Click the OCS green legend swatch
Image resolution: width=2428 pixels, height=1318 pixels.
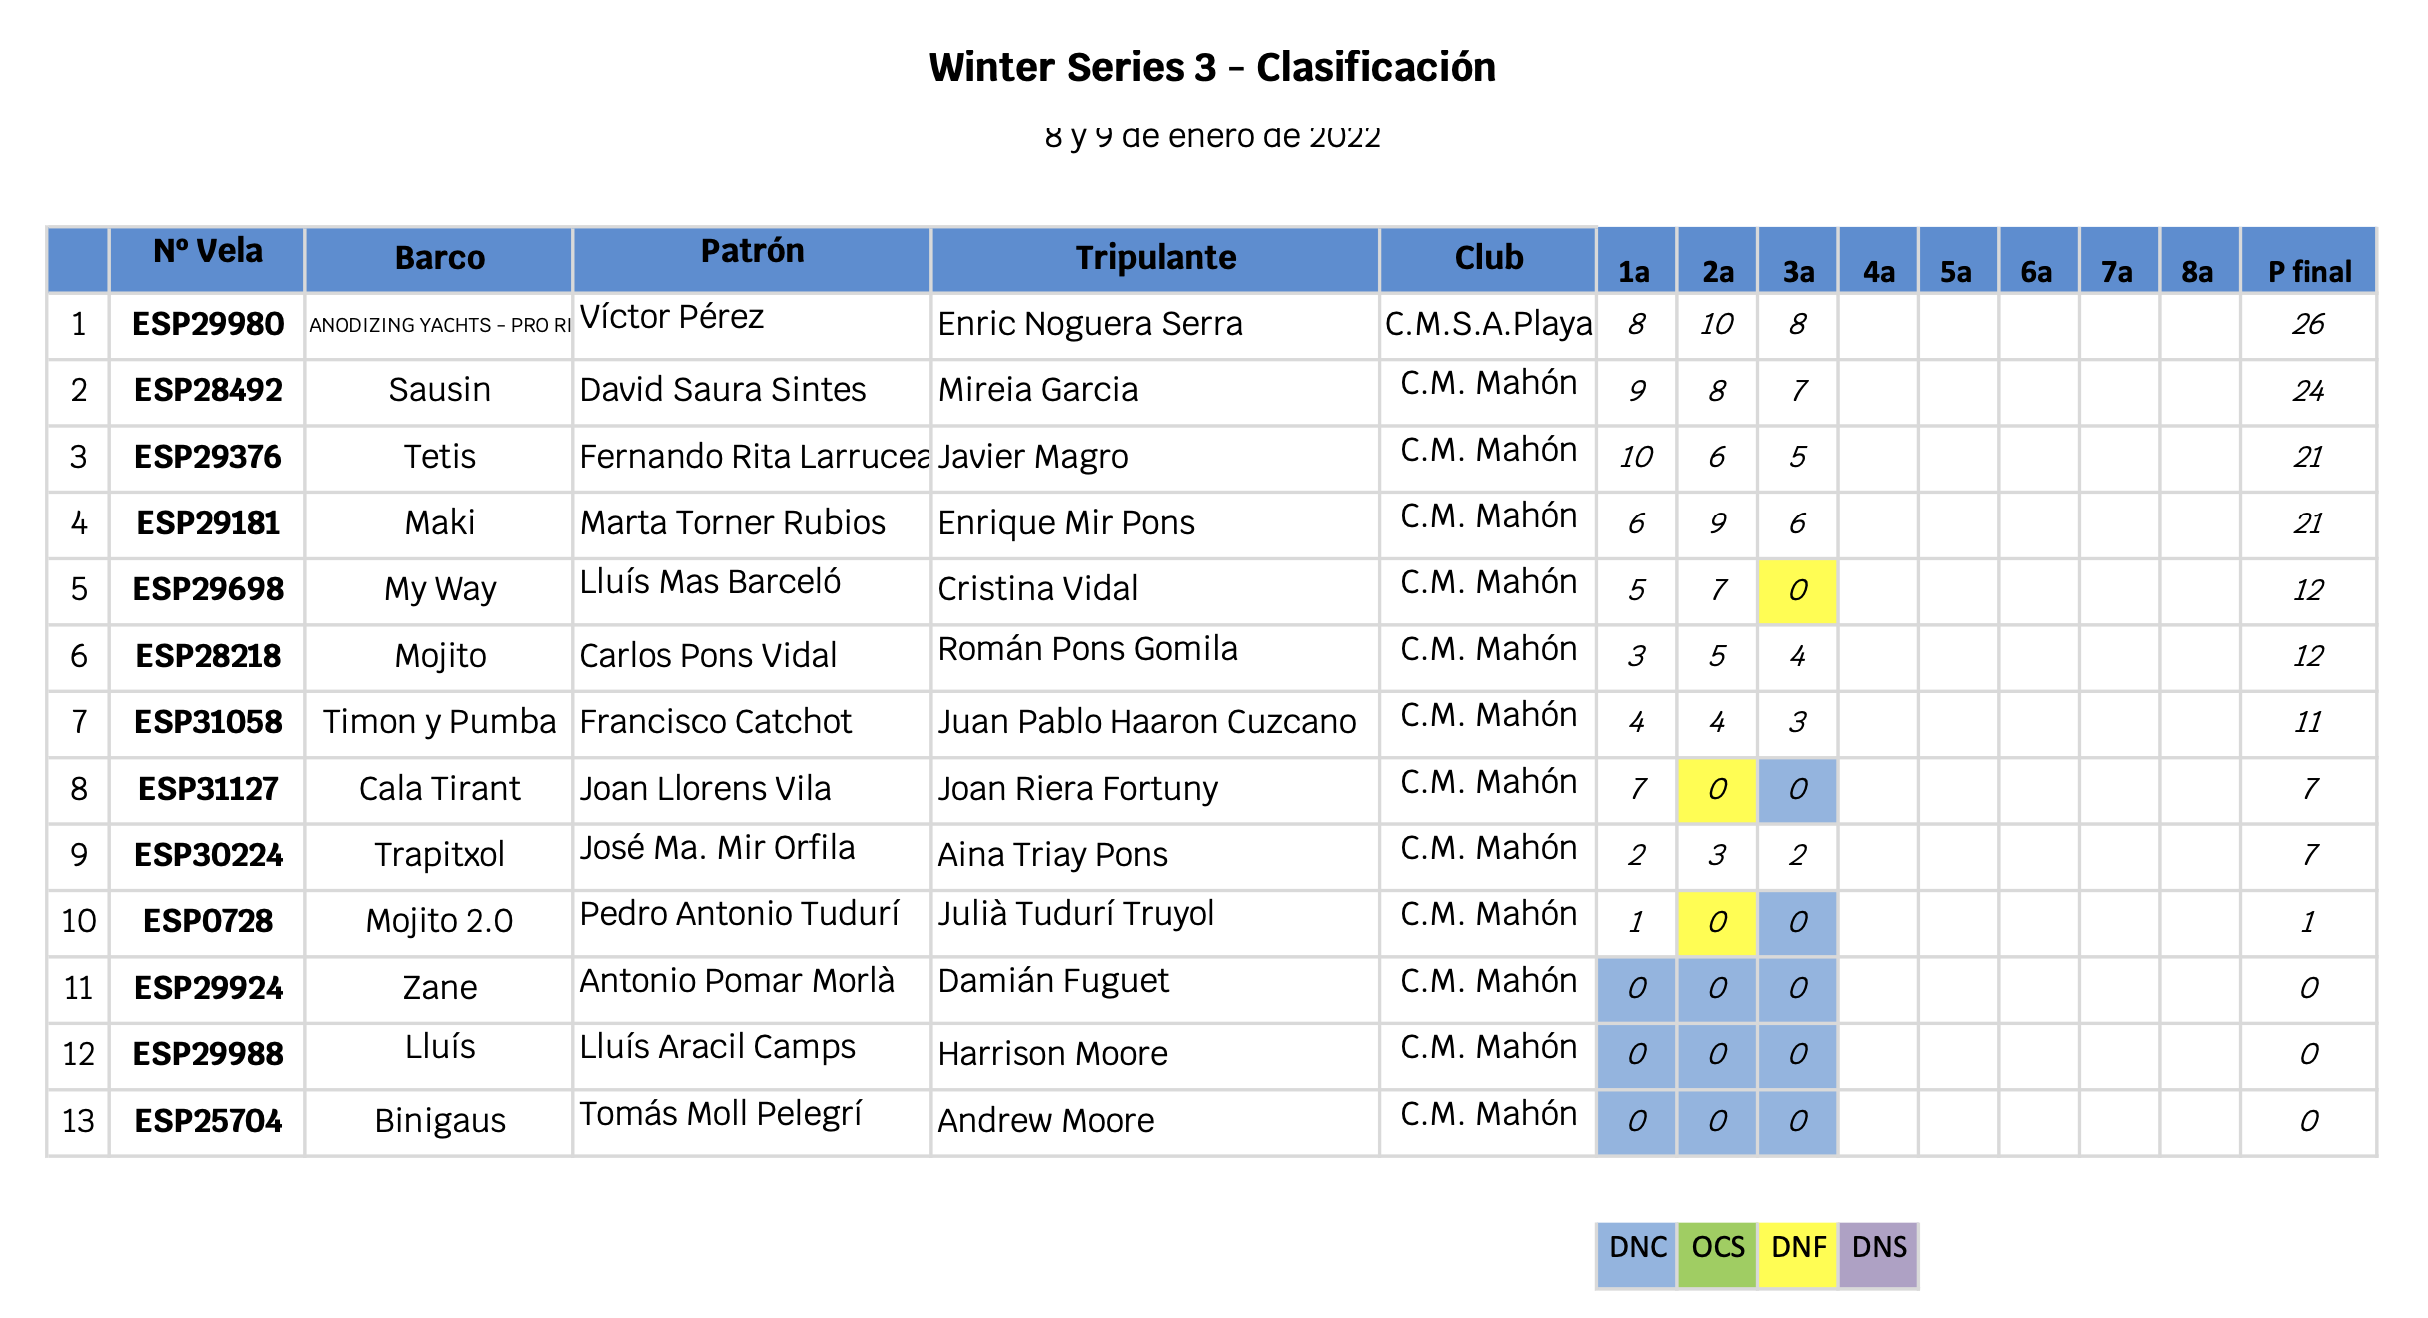[1718, 1255]
